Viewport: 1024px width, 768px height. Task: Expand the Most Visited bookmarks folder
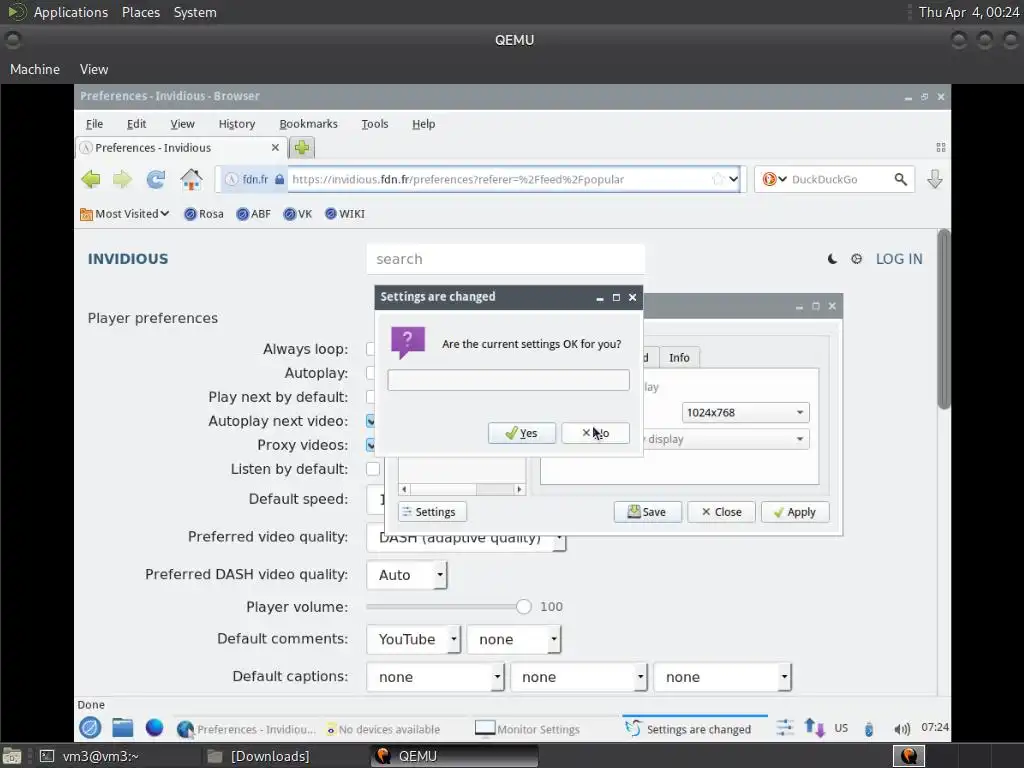124,214
